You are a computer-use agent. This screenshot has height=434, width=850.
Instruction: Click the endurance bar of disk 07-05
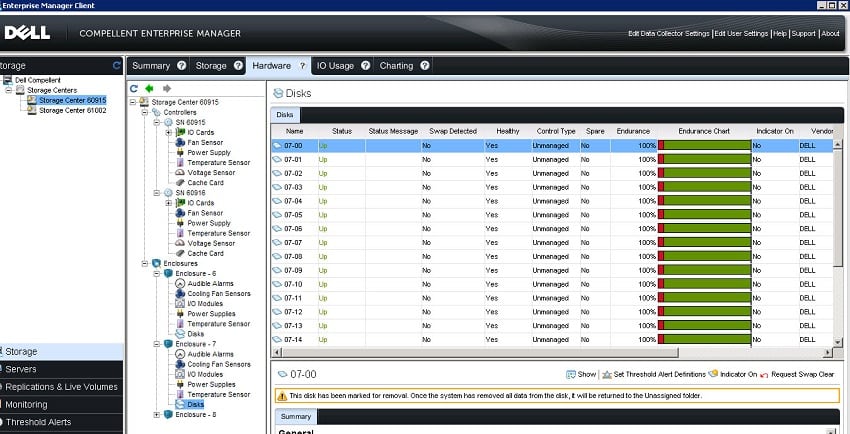point(705,215)
